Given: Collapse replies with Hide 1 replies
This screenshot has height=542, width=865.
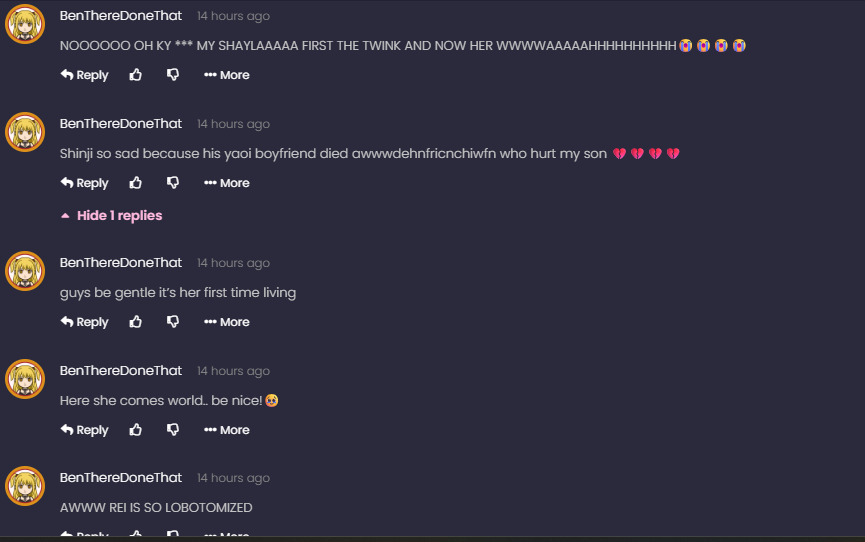Looking at the screenshot, I should coord(111,215).
